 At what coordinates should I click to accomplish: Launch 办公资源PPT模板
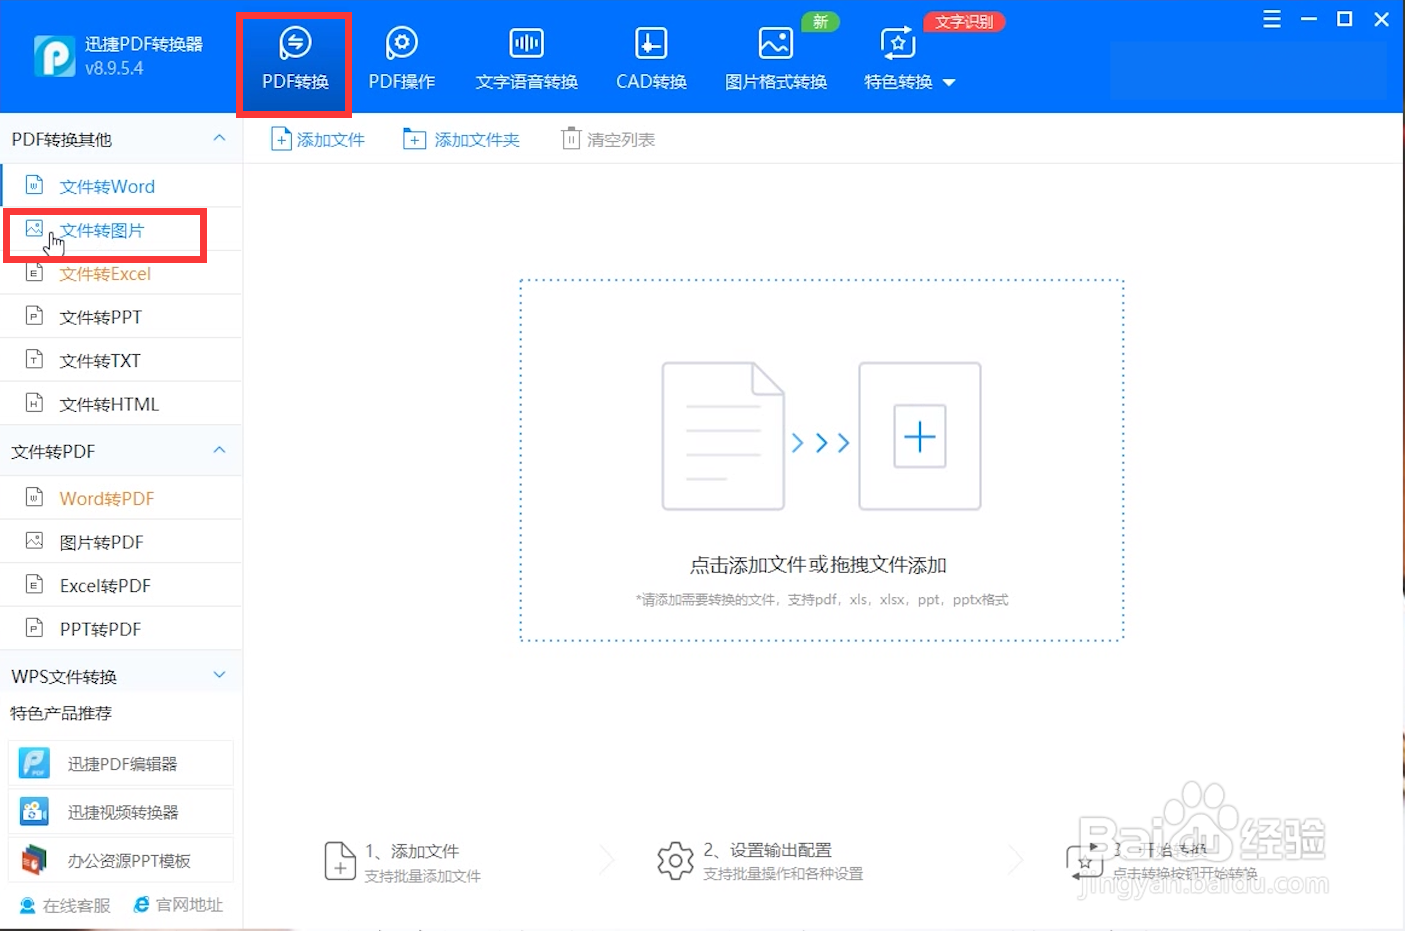[x=121, y=859]
